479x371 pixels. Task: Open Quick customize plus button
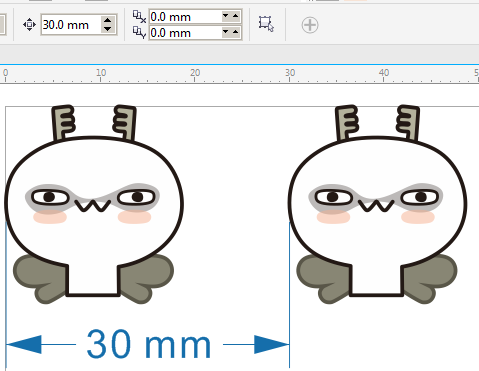pos(310,25)
